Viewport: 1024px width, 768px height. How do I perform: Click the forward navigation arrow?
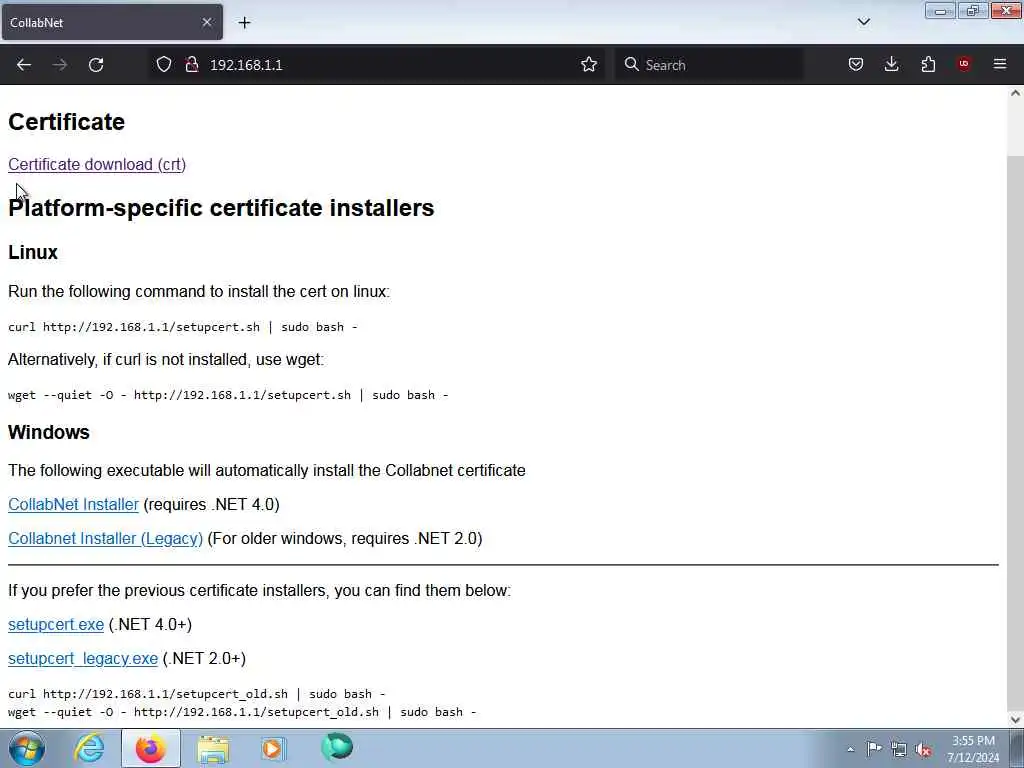(59, 65)
